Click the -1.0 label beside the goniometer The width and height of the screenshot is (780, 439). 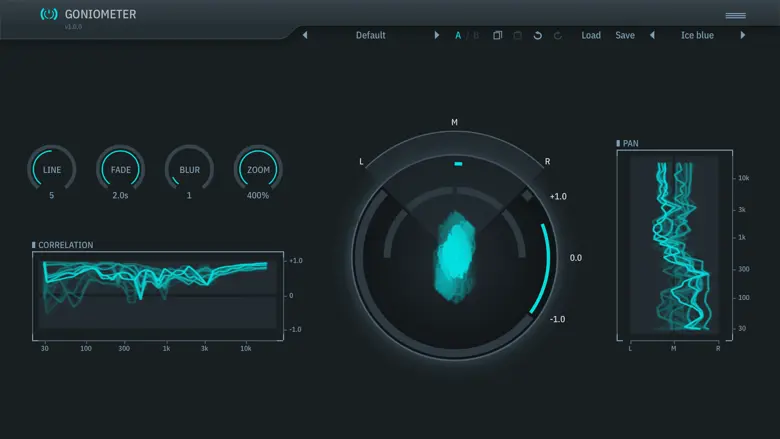[557, 319]
